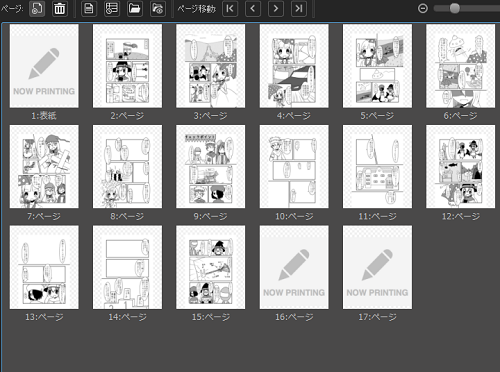Screen dimensions: 500x372
Task: Click the label "16:ページ"
Action: coord(294,317)
